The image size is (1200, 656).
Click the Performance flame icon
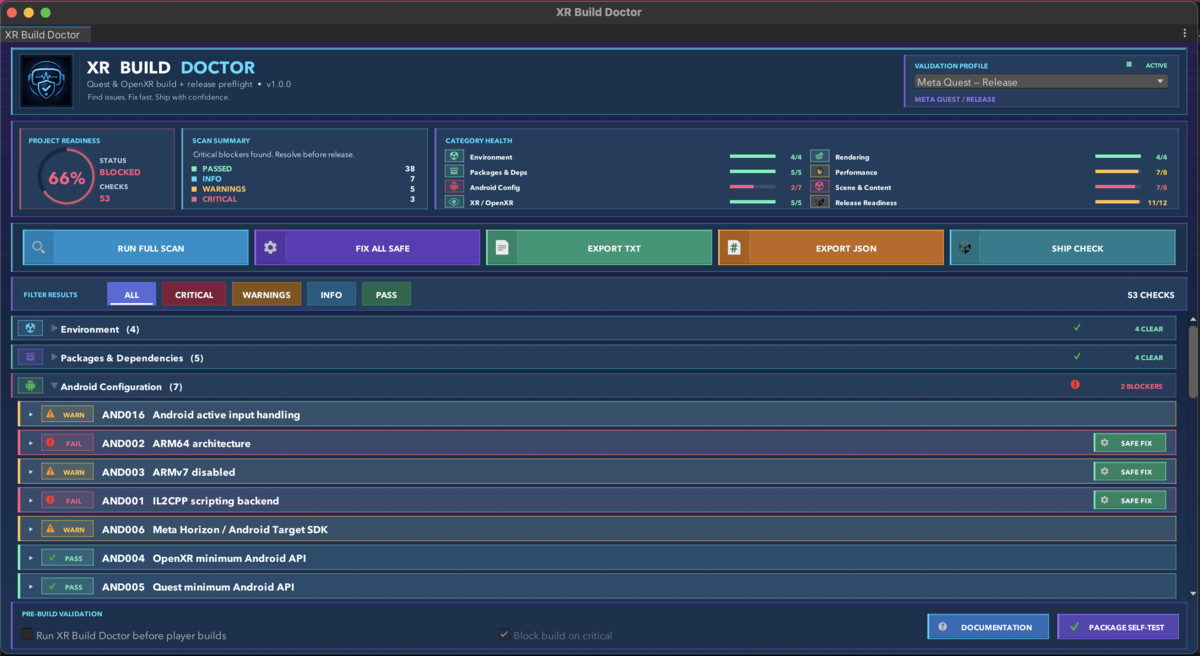(820, 172)
